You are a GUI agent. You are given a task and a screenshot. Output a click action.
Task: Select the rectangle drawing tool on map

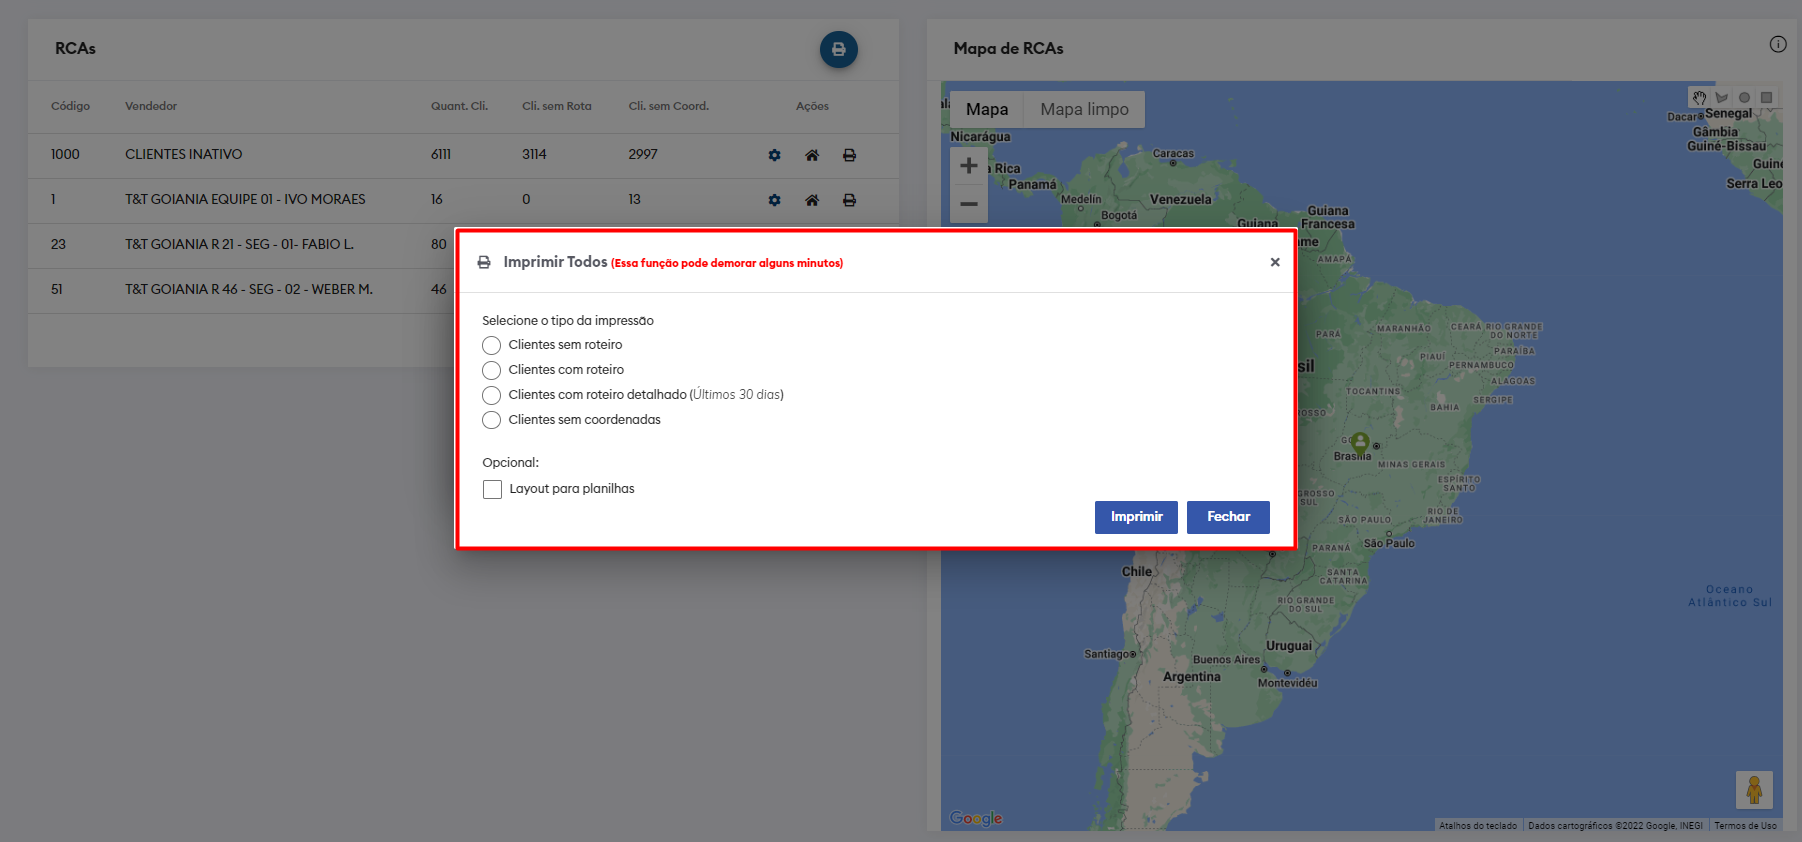[1767, 97]
